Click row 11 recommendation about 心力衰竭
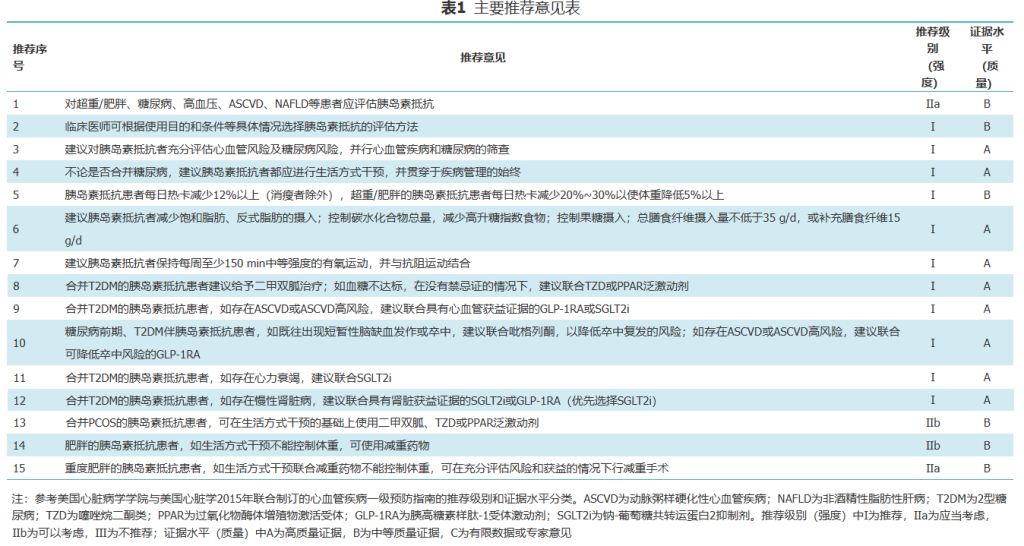 coord(228,377)
